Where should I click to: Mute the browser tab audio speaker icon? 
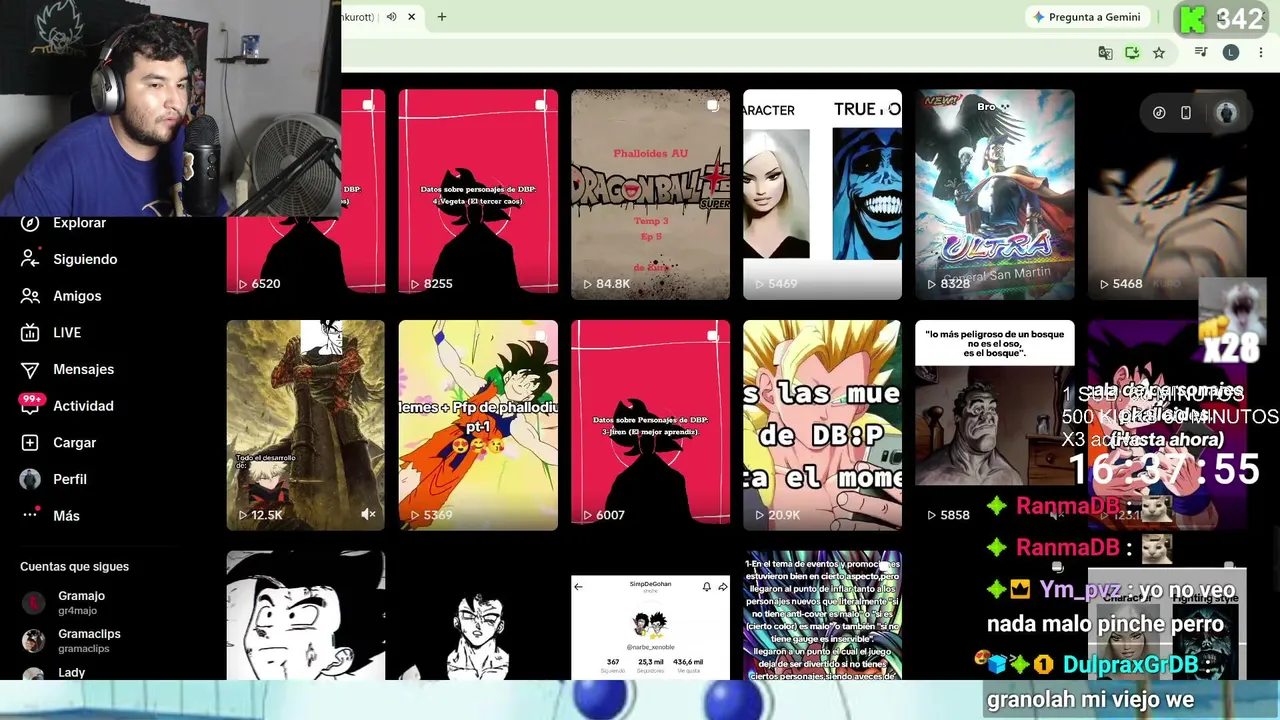[392, 17]
